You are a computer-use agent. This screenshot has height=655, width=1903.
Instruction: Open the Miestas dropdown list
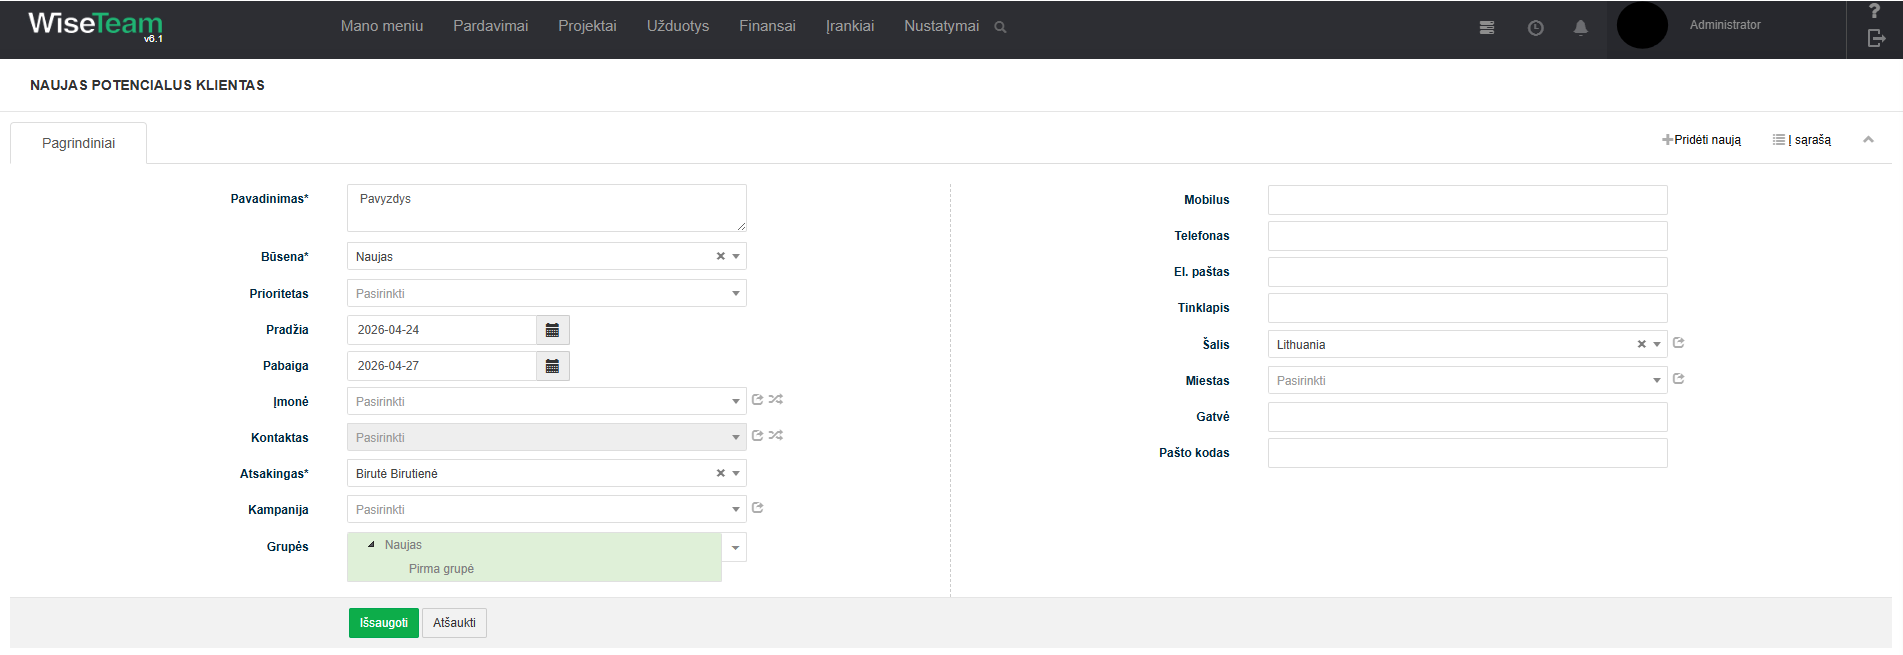click(x=1656, y=381)
